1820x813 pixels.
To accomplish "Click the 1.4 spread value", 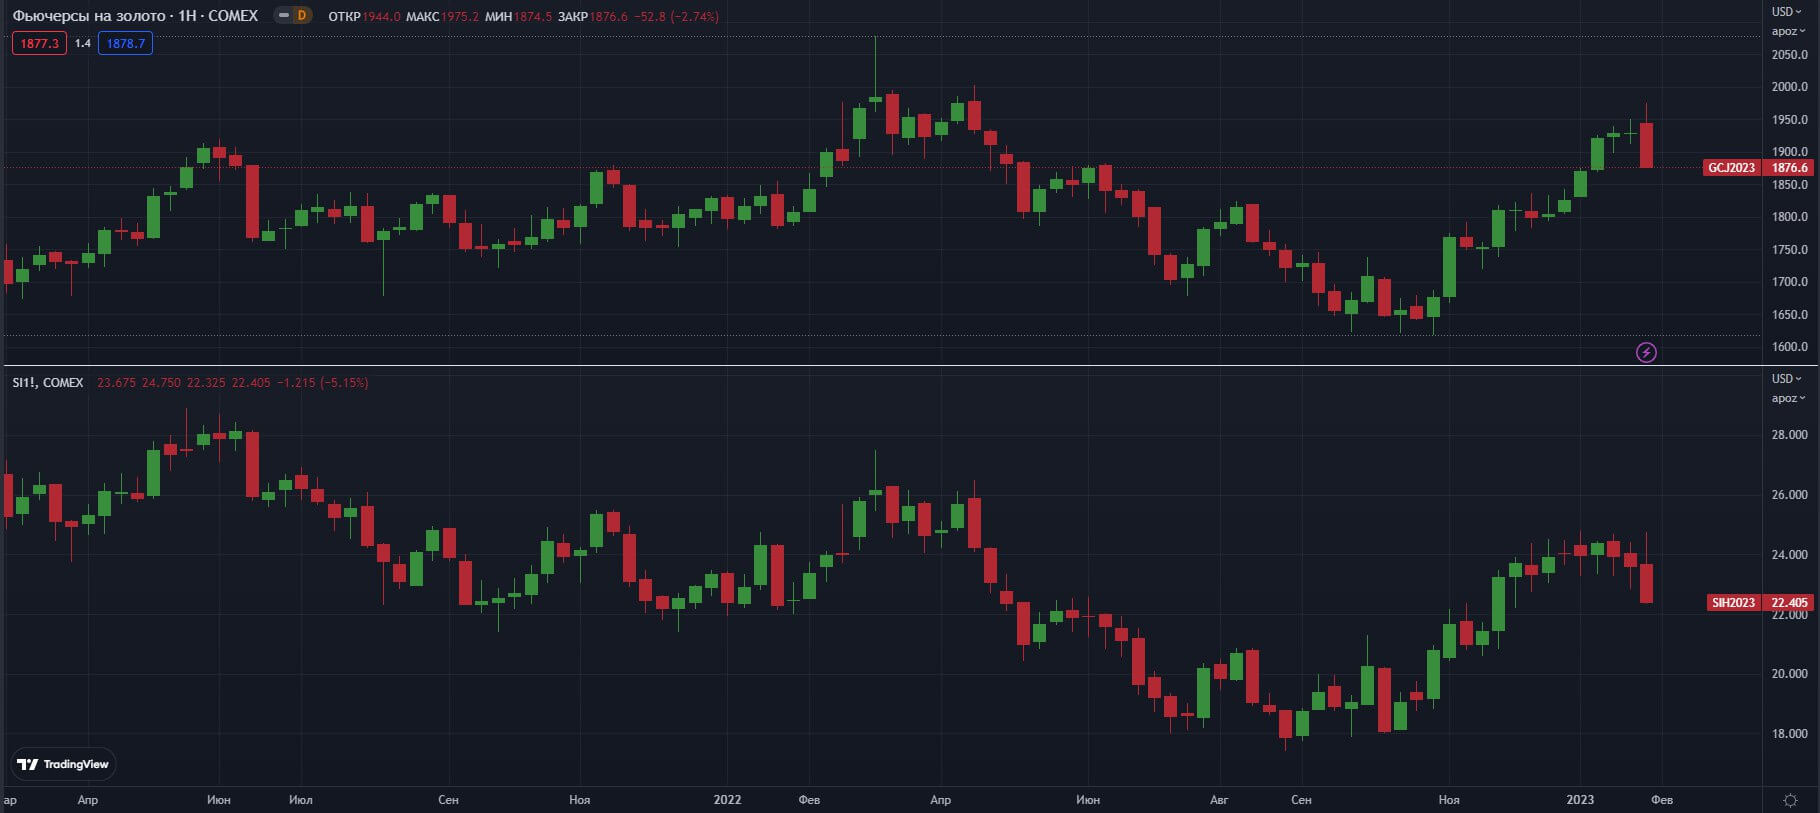I will [83, 43].
